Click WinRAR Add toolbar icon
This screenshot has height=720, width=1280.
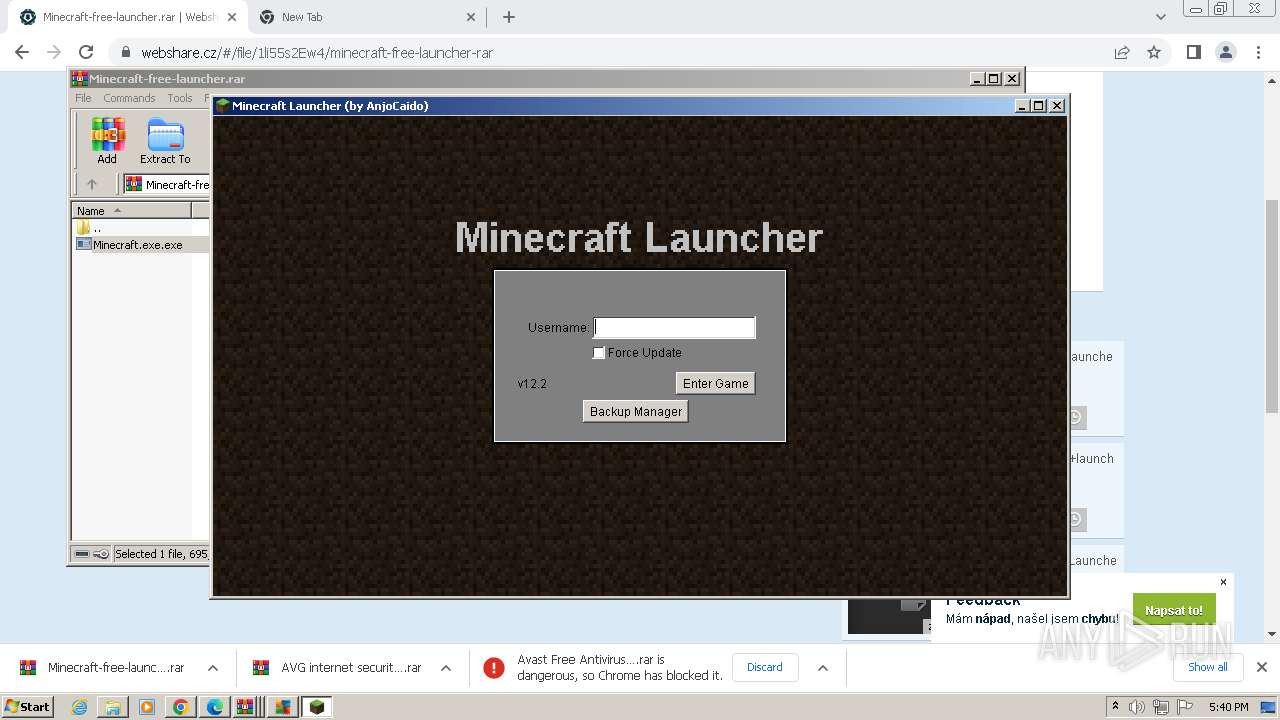pos(107,141)
